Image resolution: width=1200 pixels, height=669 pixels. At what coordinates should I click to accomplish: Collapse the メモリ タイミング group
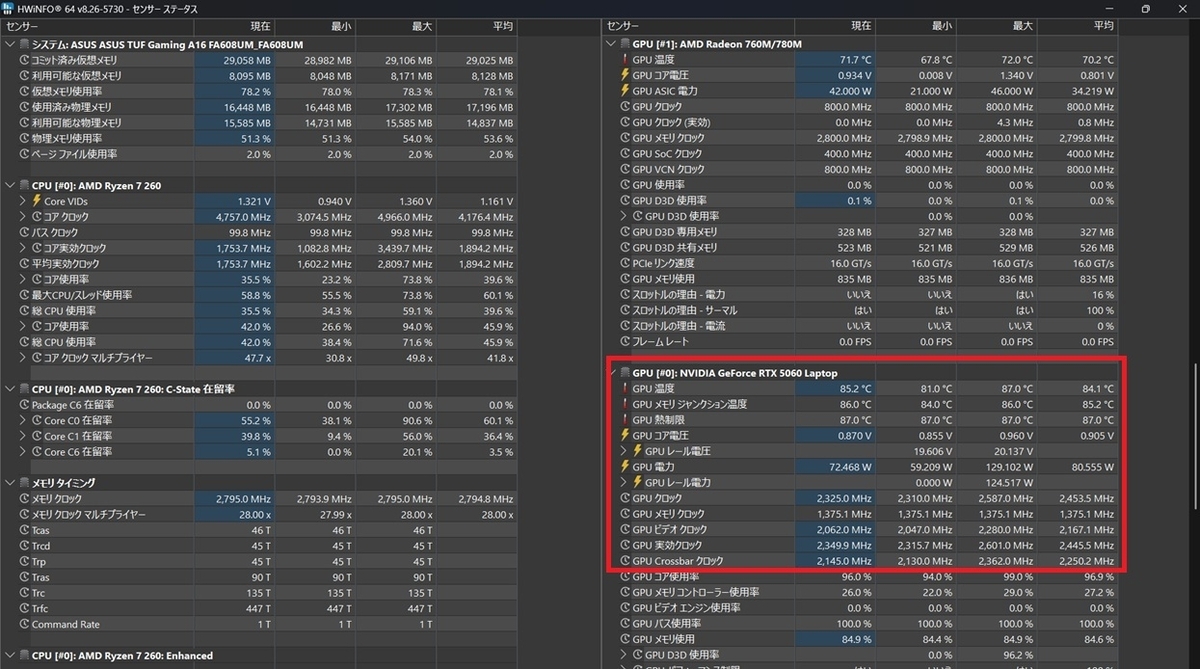pos(10,483)
